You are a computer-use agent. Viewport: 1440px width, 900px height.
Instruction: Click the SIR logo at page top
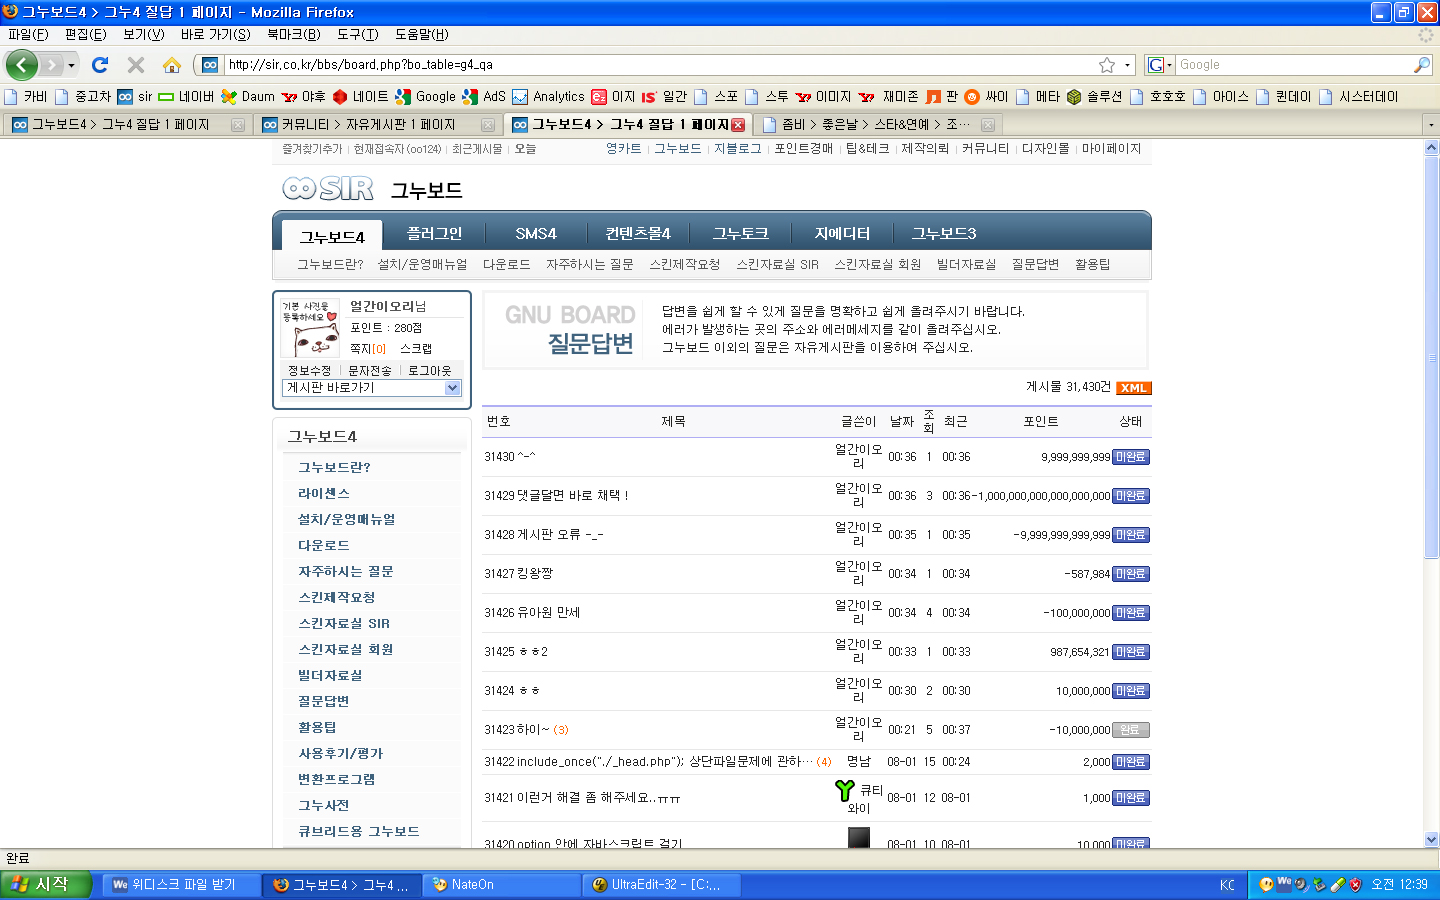328,188
